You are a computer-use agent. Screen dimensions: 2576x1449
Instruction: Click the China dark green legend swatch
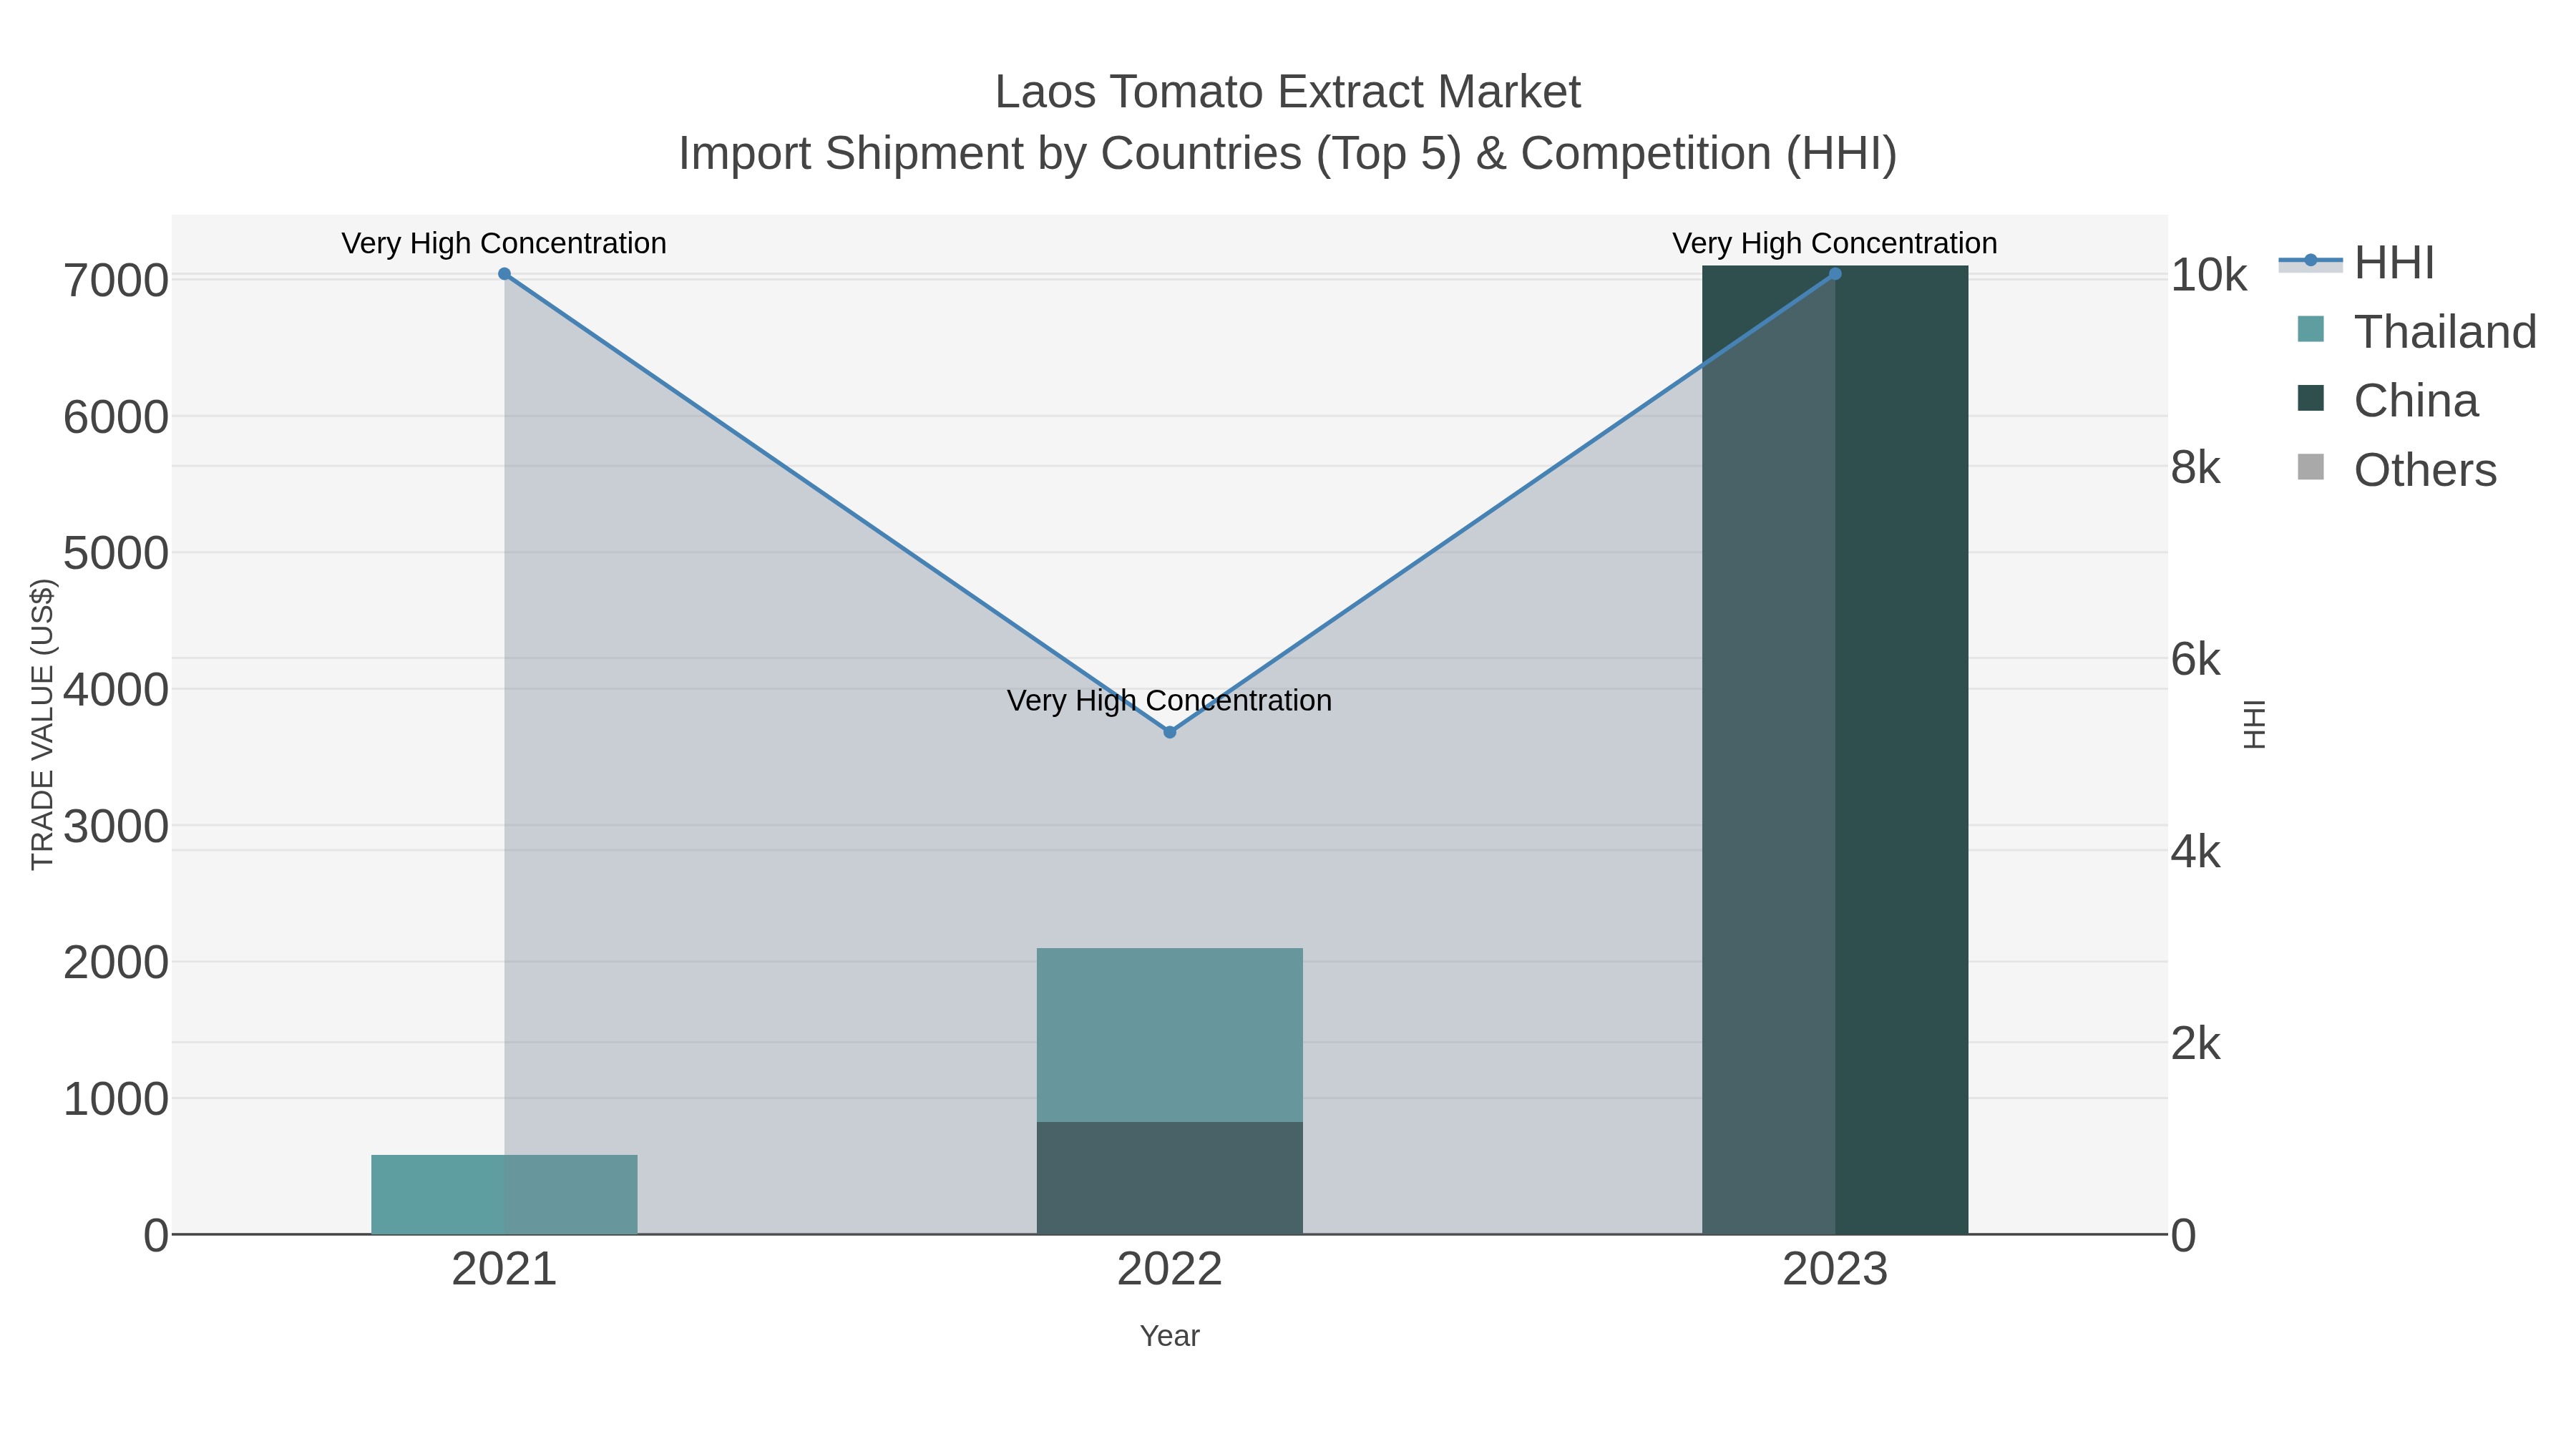click(x=2311, y=398)
